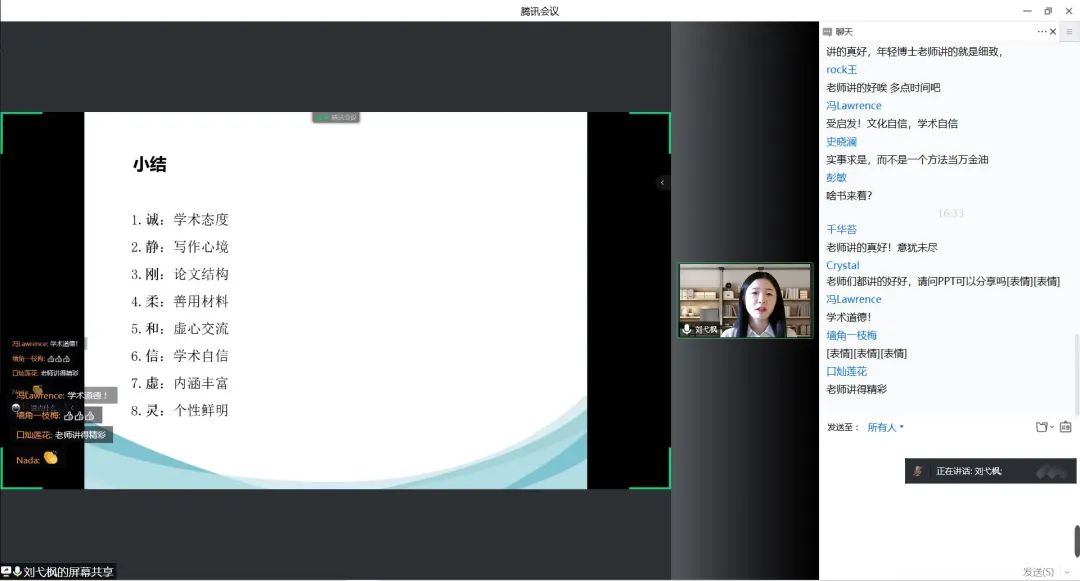Open the hamburger menu at top-right of chat
The image size is (1080, 581).
pos(1069,32)
